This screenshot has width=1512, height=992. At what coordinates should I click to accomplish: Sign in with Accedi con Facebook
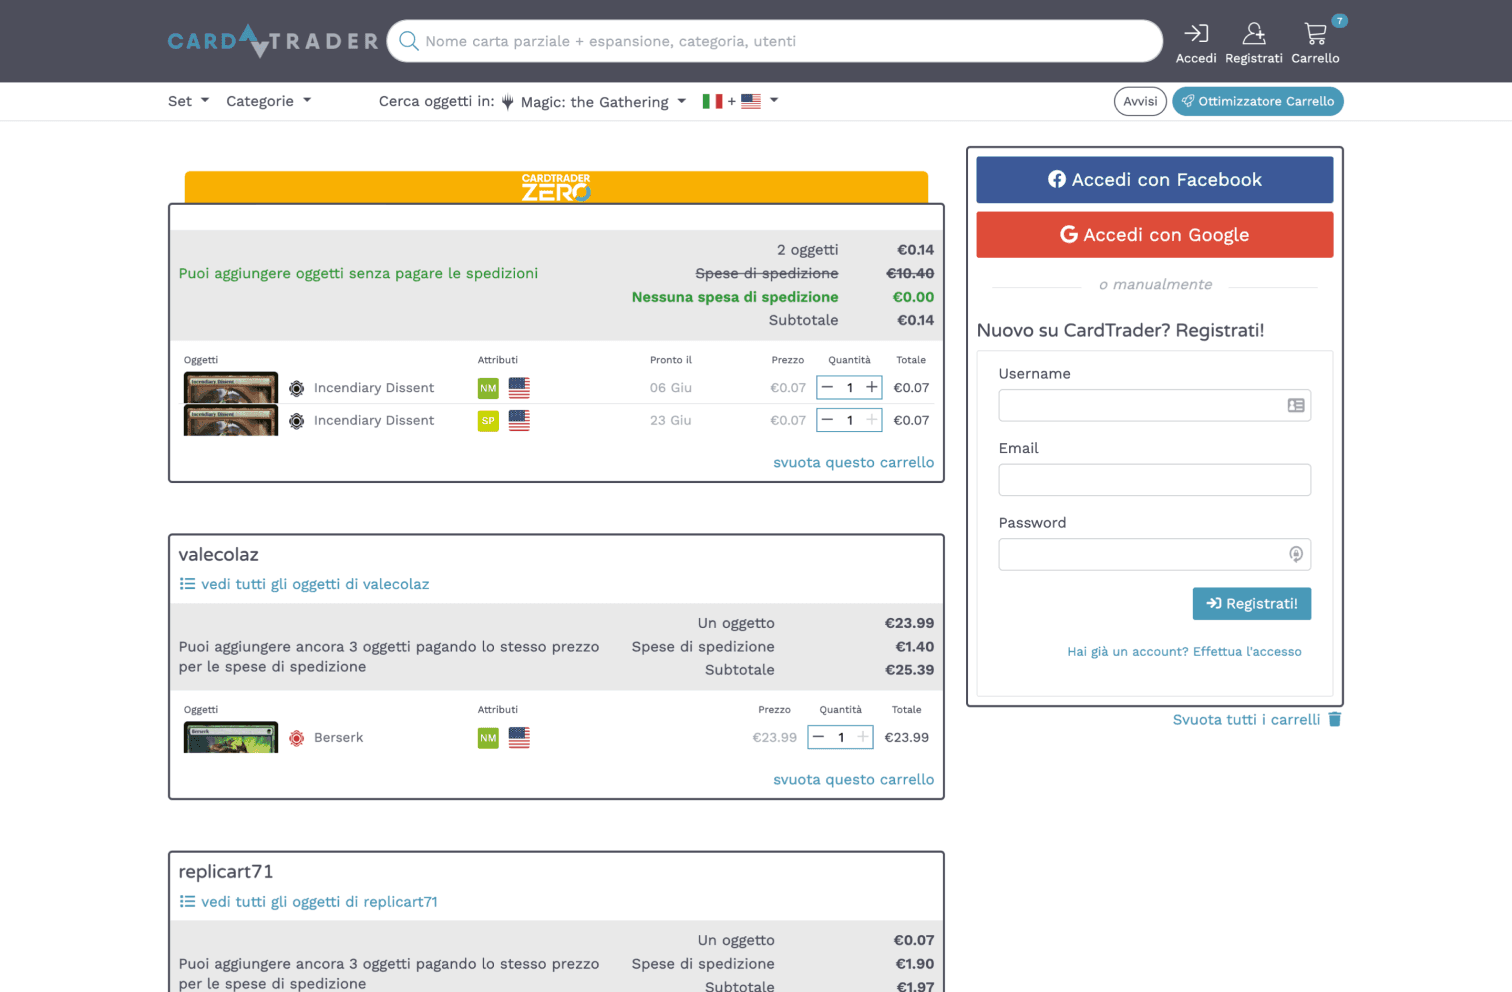[x=1154, y=180]
